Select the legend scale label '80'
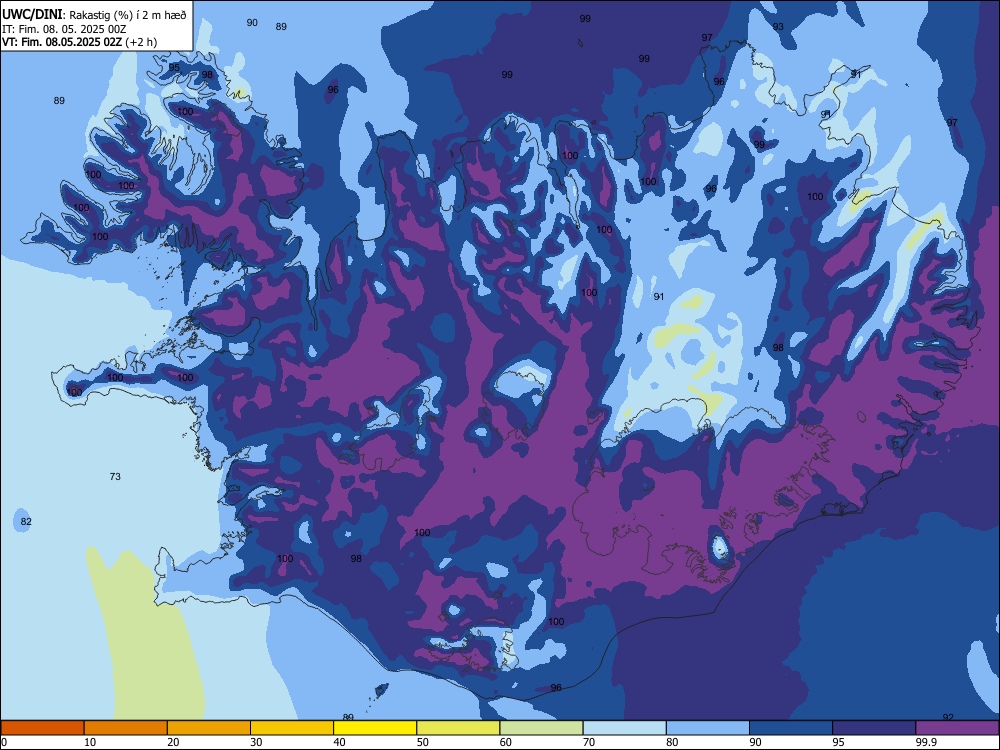Image resolution: width=1000 pixels, height=750 pixels. pos(672,742)
